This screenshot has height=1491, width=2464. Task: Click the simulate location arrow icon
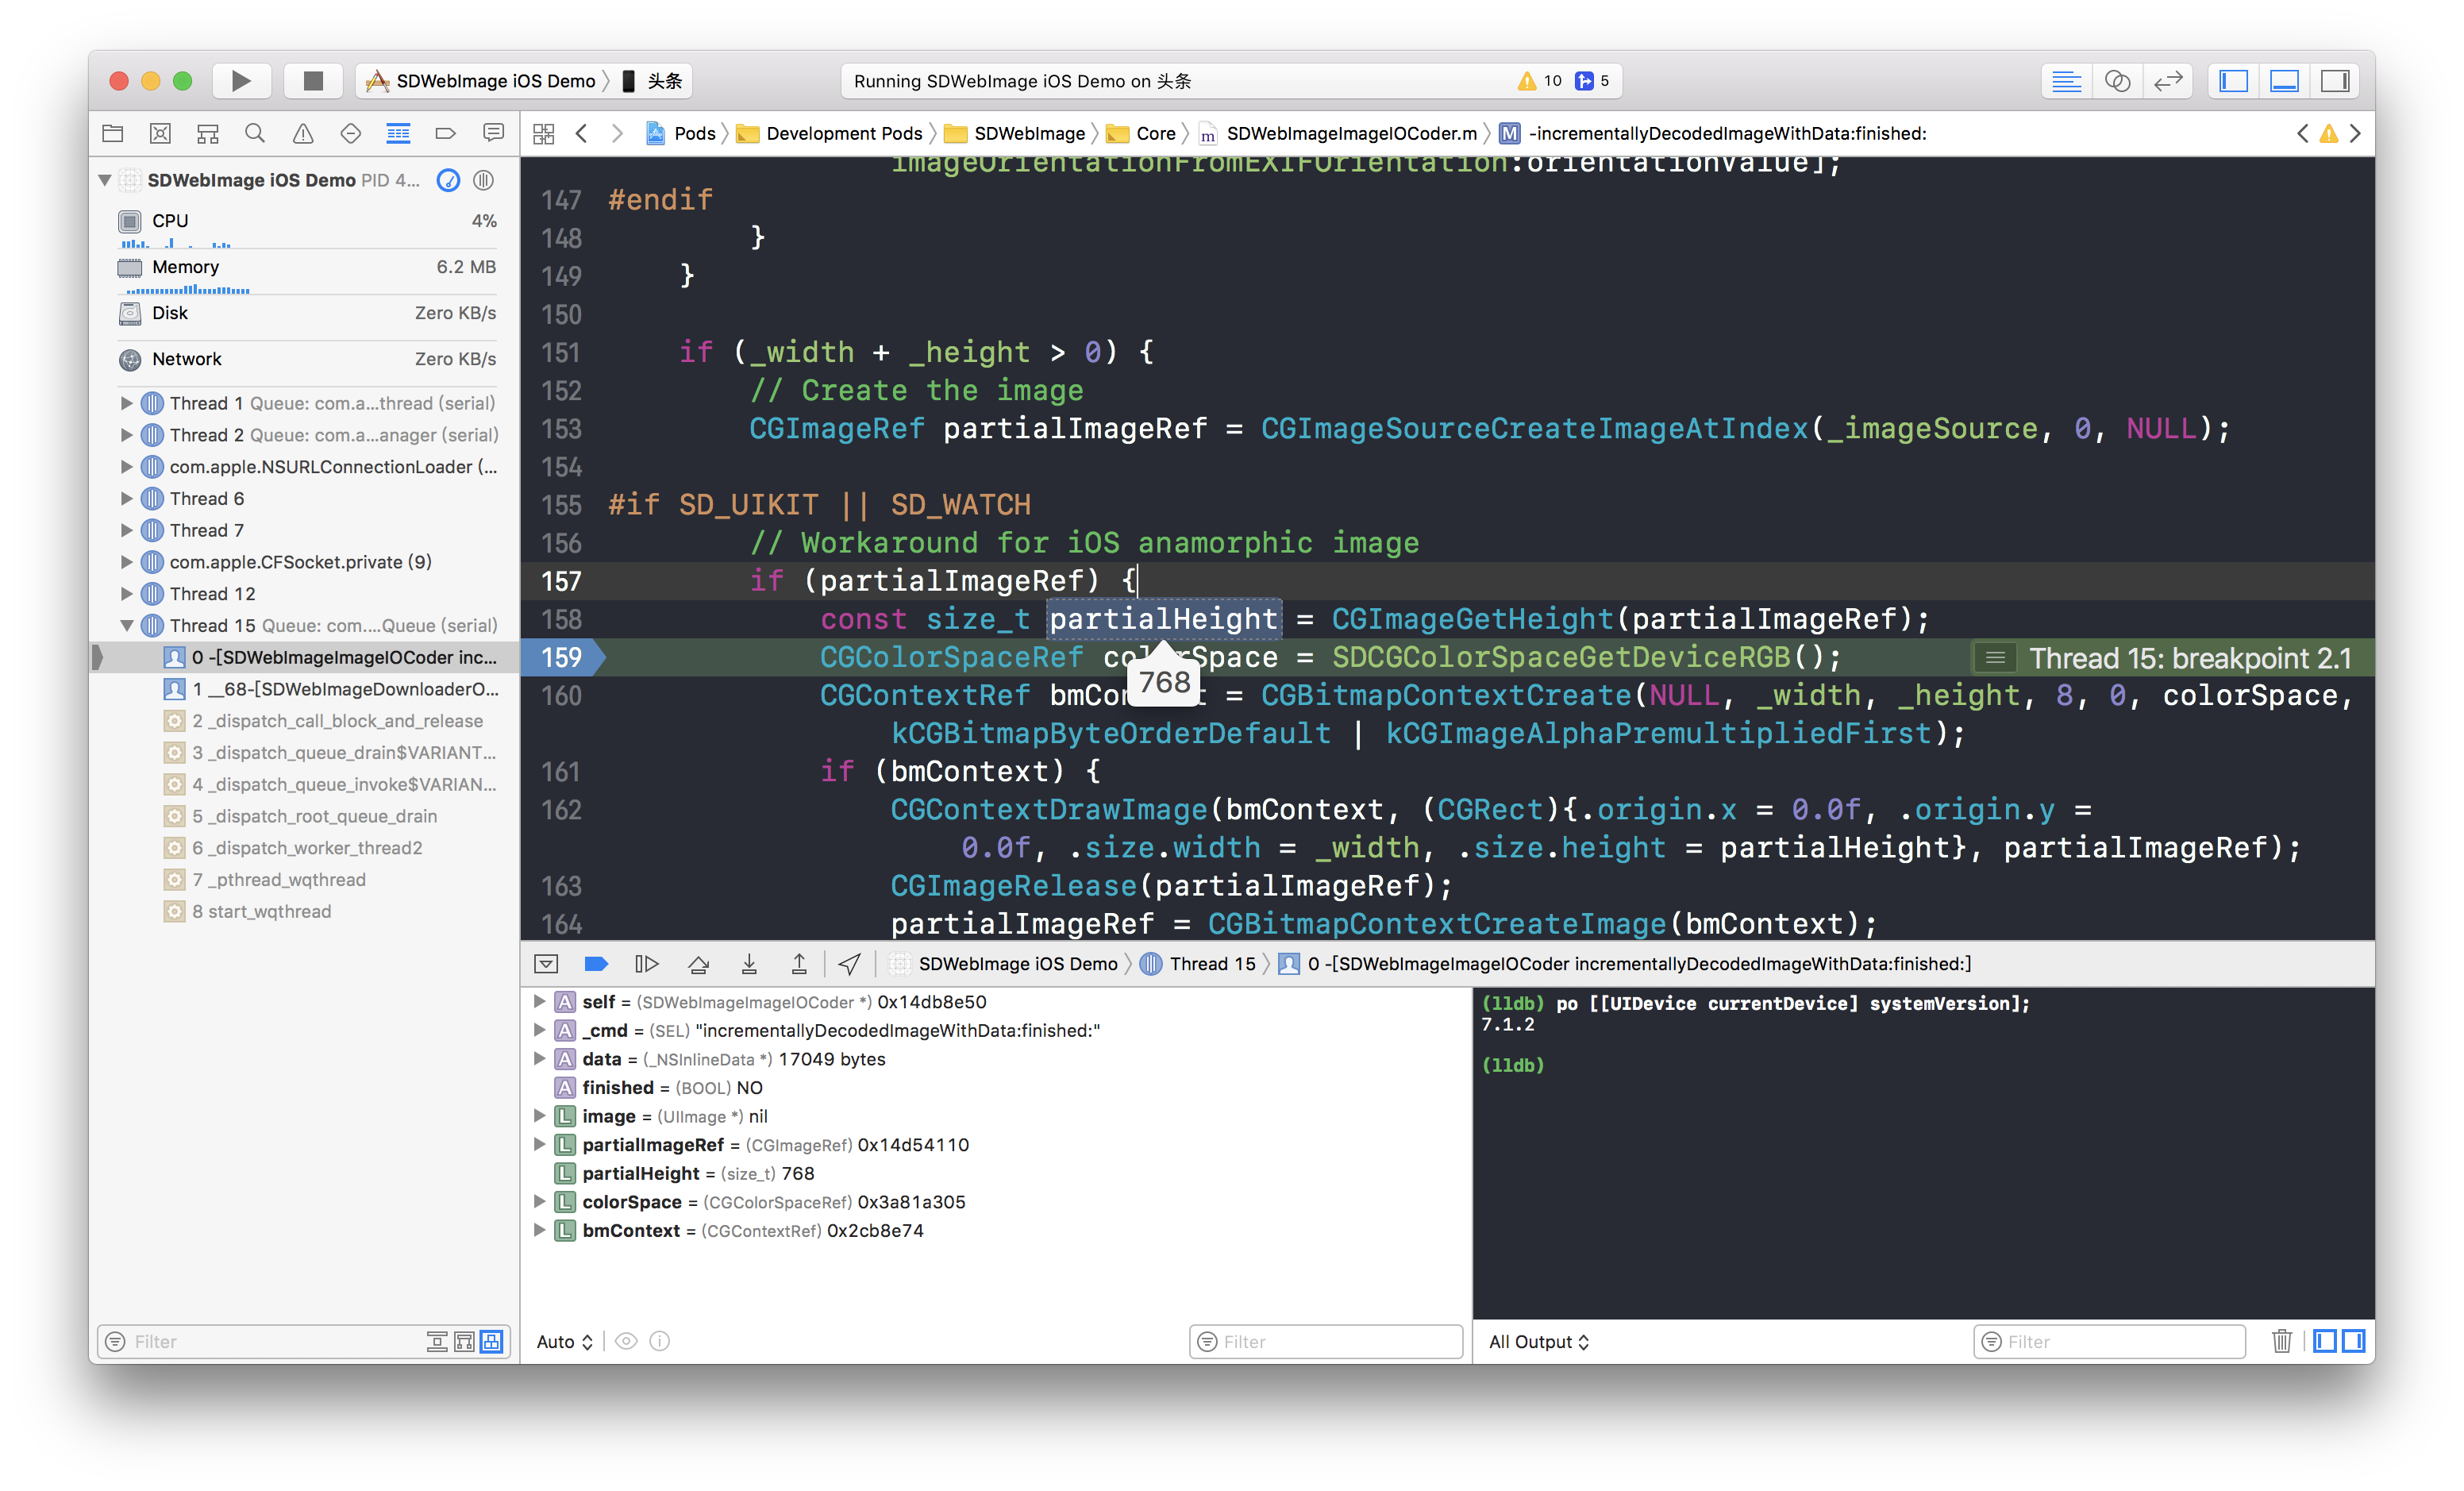pyautogui.click(x=849, y=964)
